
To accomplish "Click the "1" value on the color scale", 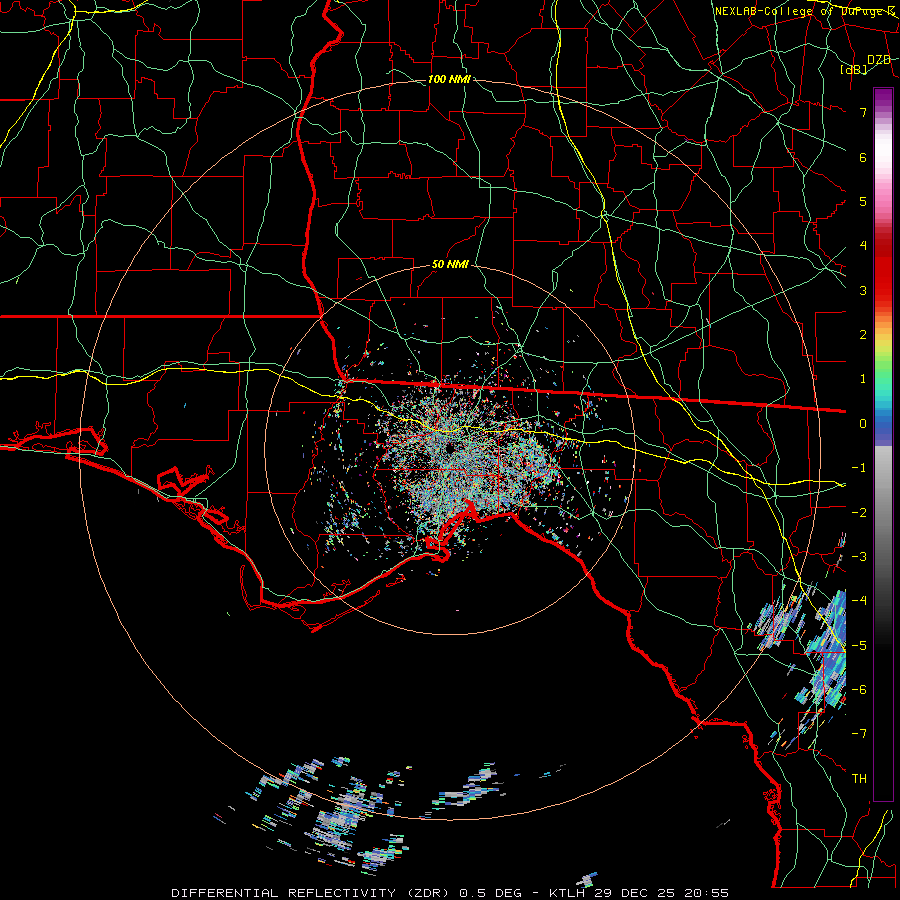I will [x=863, y=379].
